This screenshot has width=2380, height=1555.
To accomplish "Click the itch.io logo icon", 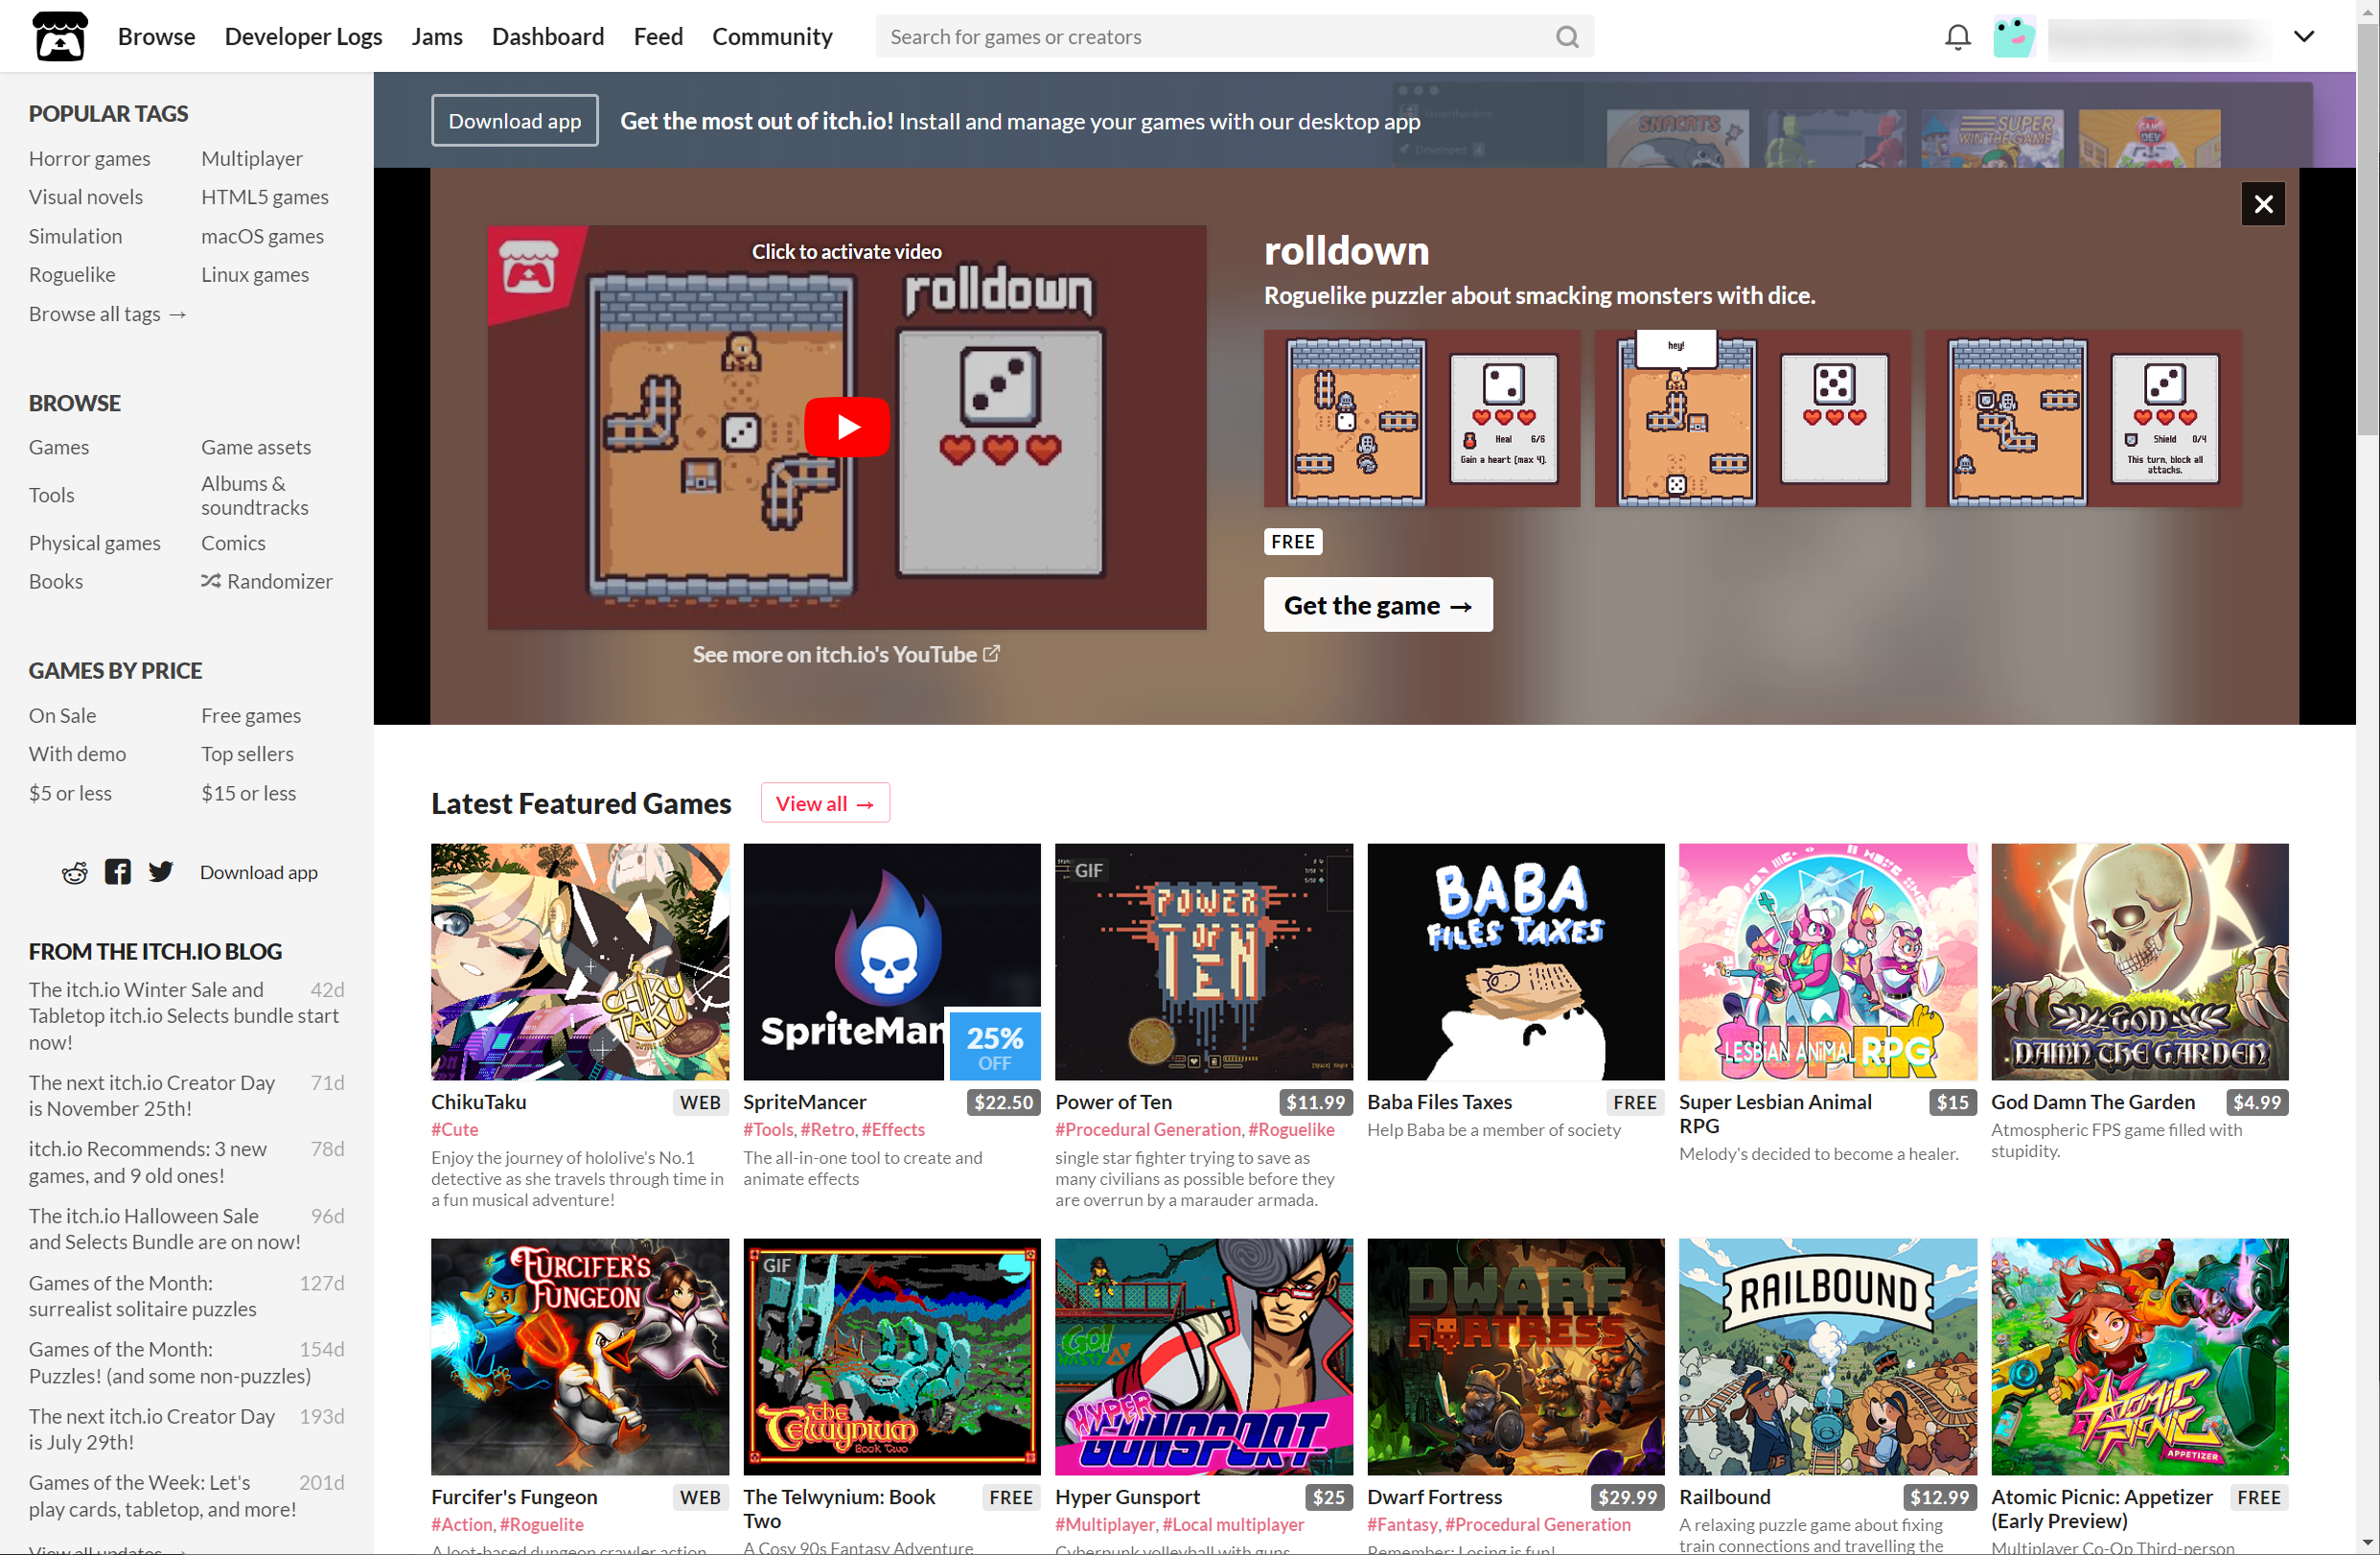I will coord(60,37).
